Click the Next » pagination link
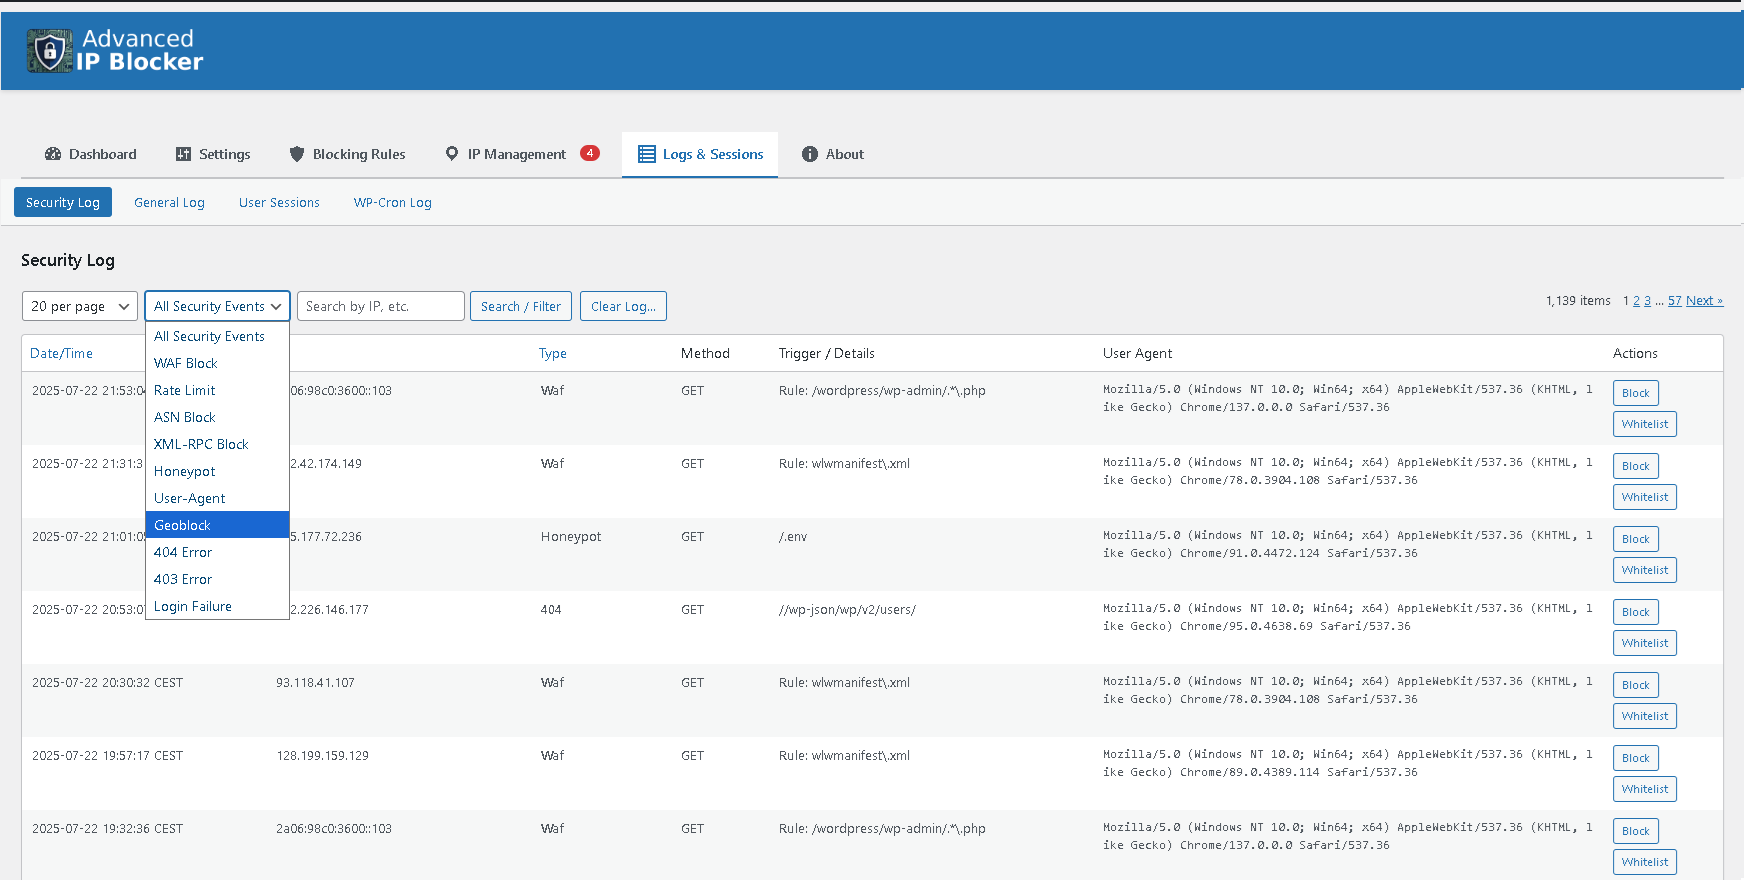Viewport: 1744px width, 880px height. tap(1704, 301)
